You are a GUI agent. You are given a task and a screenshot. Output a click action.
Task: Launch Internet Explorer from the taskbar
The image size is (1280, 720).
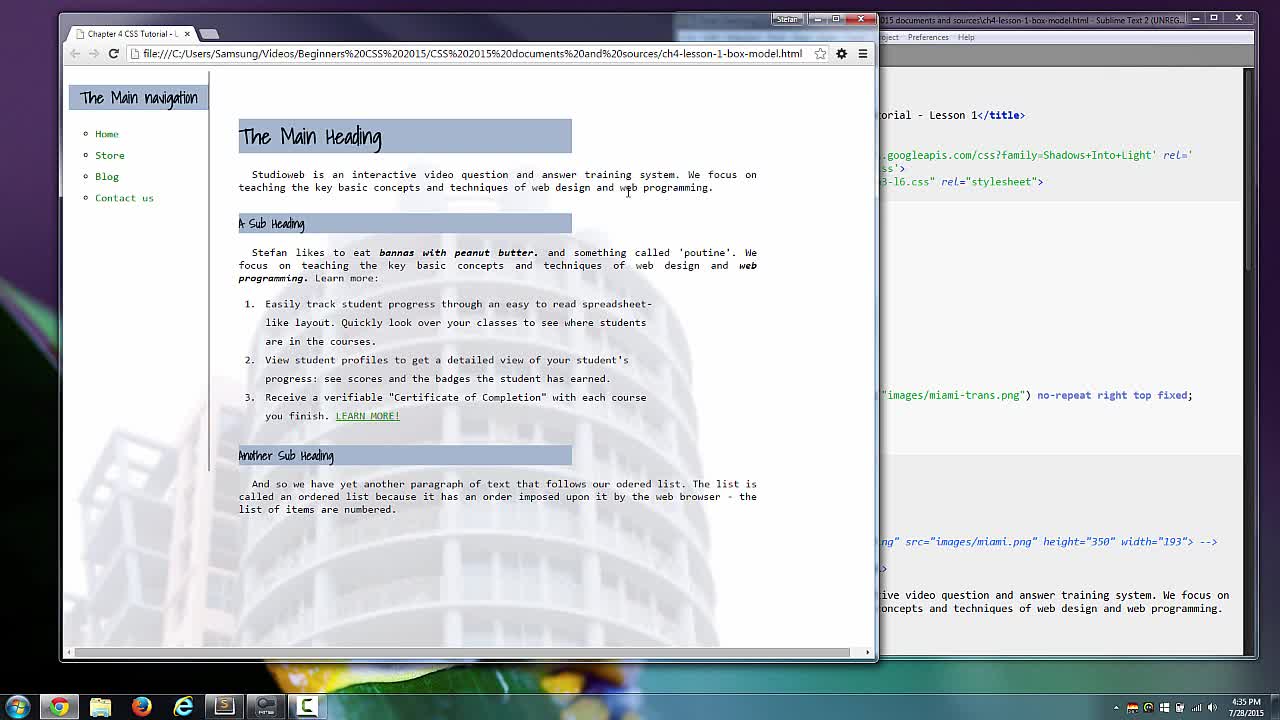click(x=183, y=707)
